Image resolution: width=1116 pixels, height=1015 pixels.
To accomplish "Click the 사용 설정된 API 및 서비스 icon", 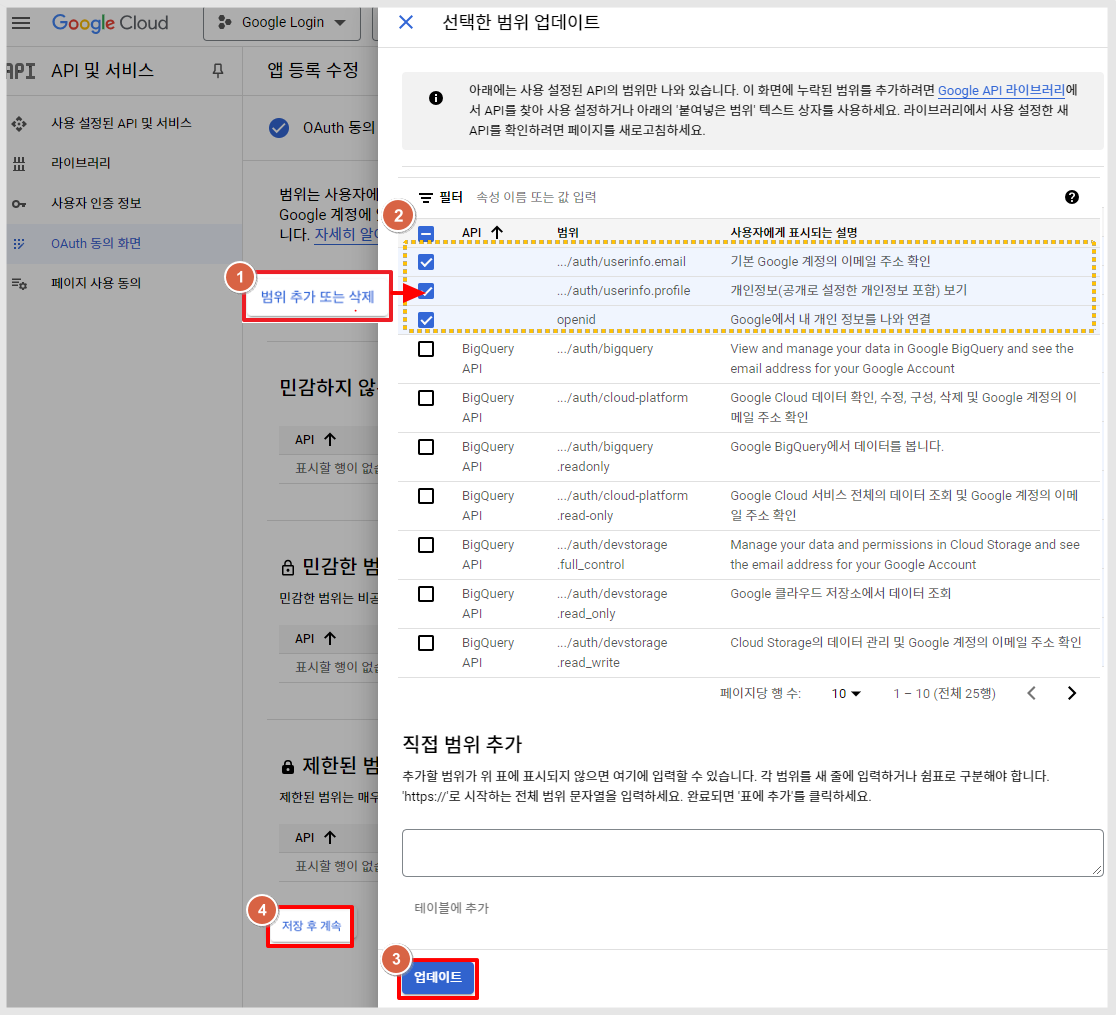I will tap(19, 124).
